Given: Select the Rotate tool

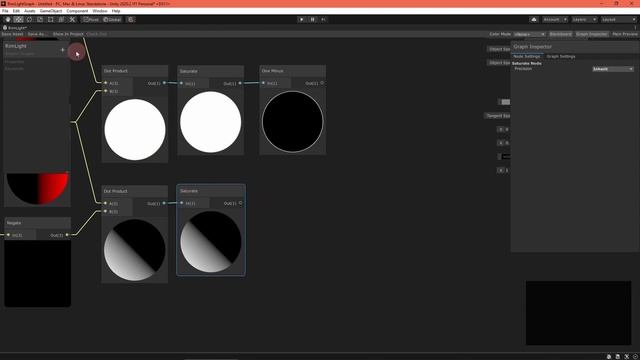Looking at the screenshot, I should (x=29, y=20).
